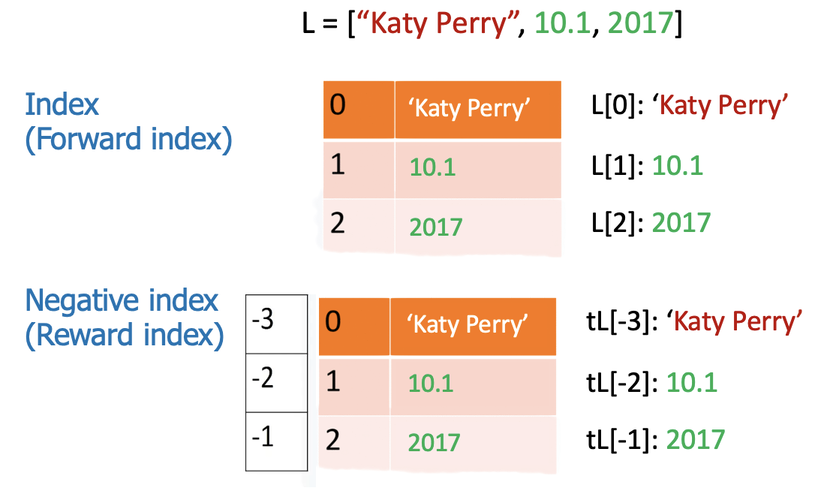This screenshot has height=491, width=815.
Task: Click the L[0]: 'Katy Perry' label
Action: [x=691, y=103]
